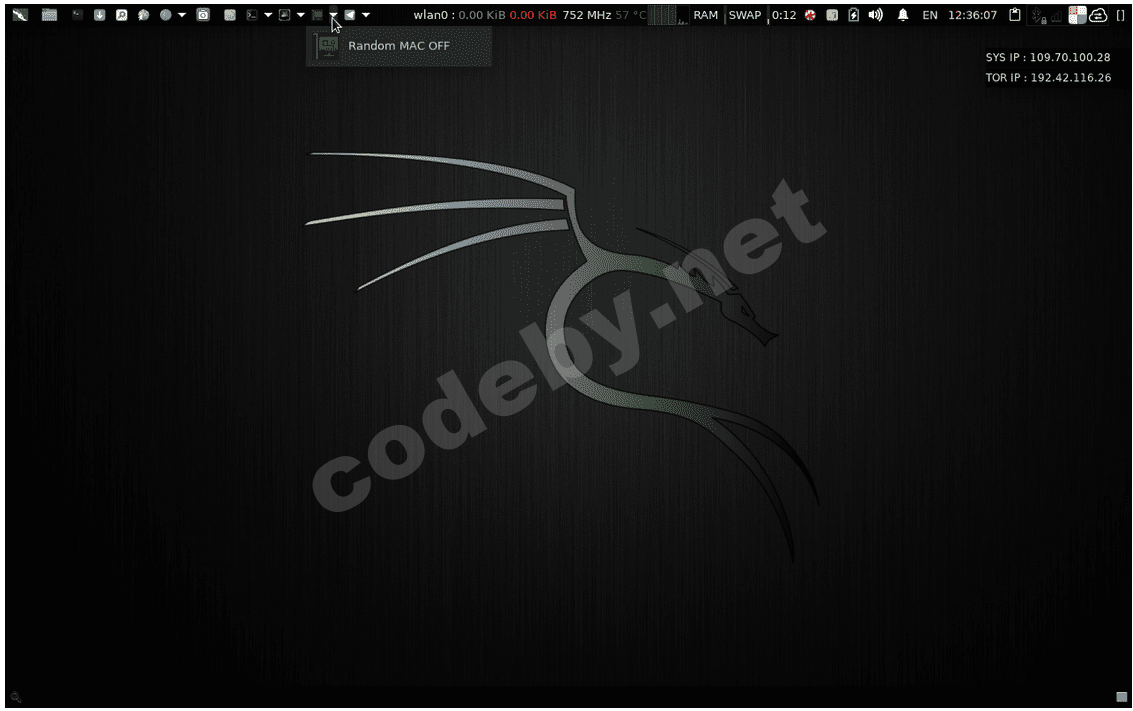Click the SWAP usage monitor
The width and height of the screenshot is (1133, 711).
tap(745, 14)
